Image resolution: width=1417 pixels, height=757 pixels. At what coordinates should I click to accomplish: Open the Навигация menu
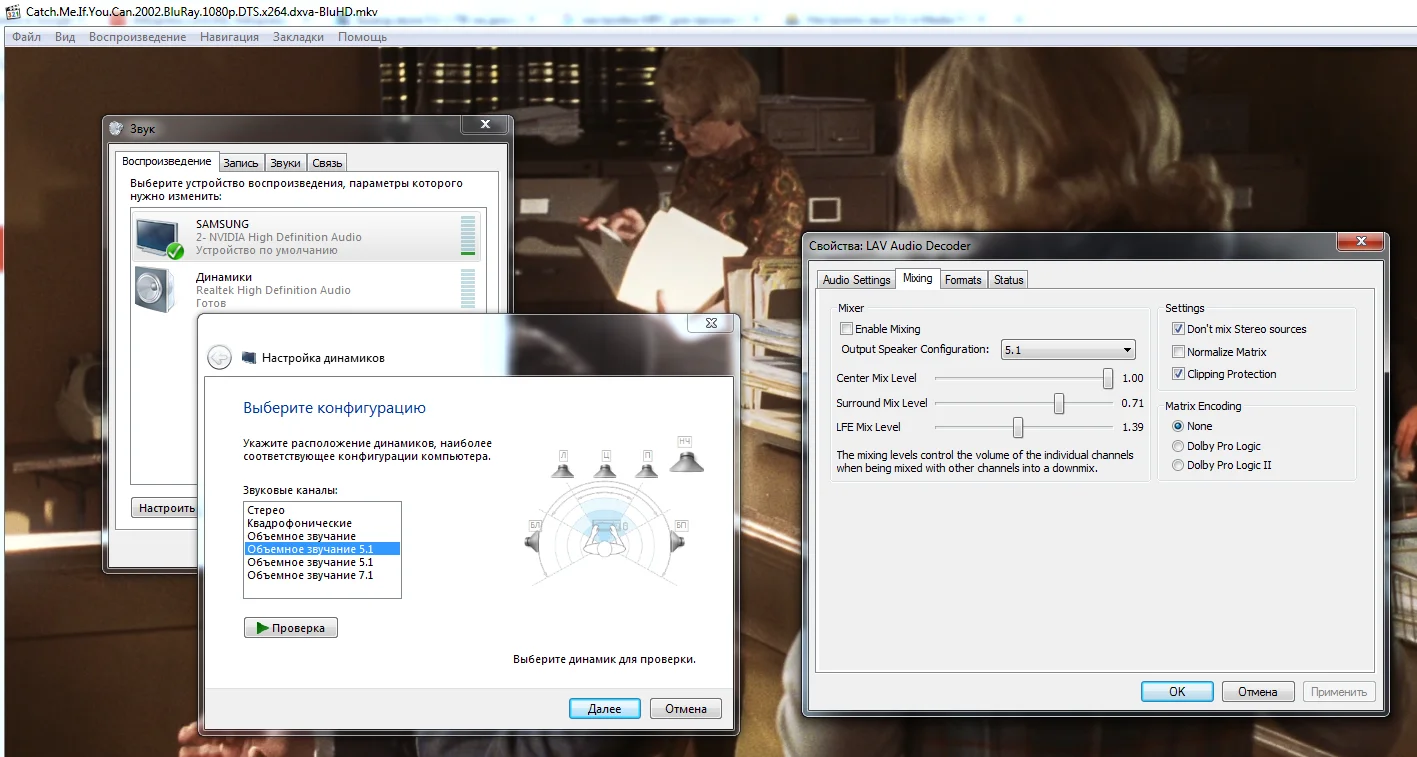pos(229,37)
